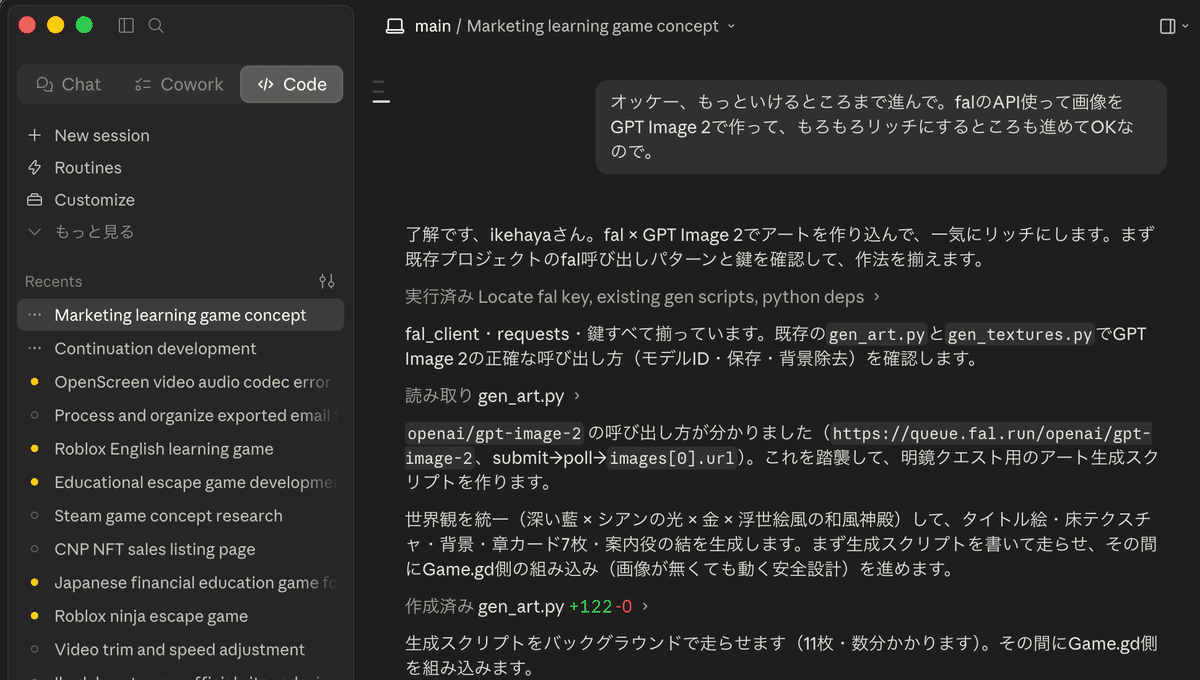The image size is (1200, 680).
Task: Click the Customize briefcase icon
Action: 35,199
